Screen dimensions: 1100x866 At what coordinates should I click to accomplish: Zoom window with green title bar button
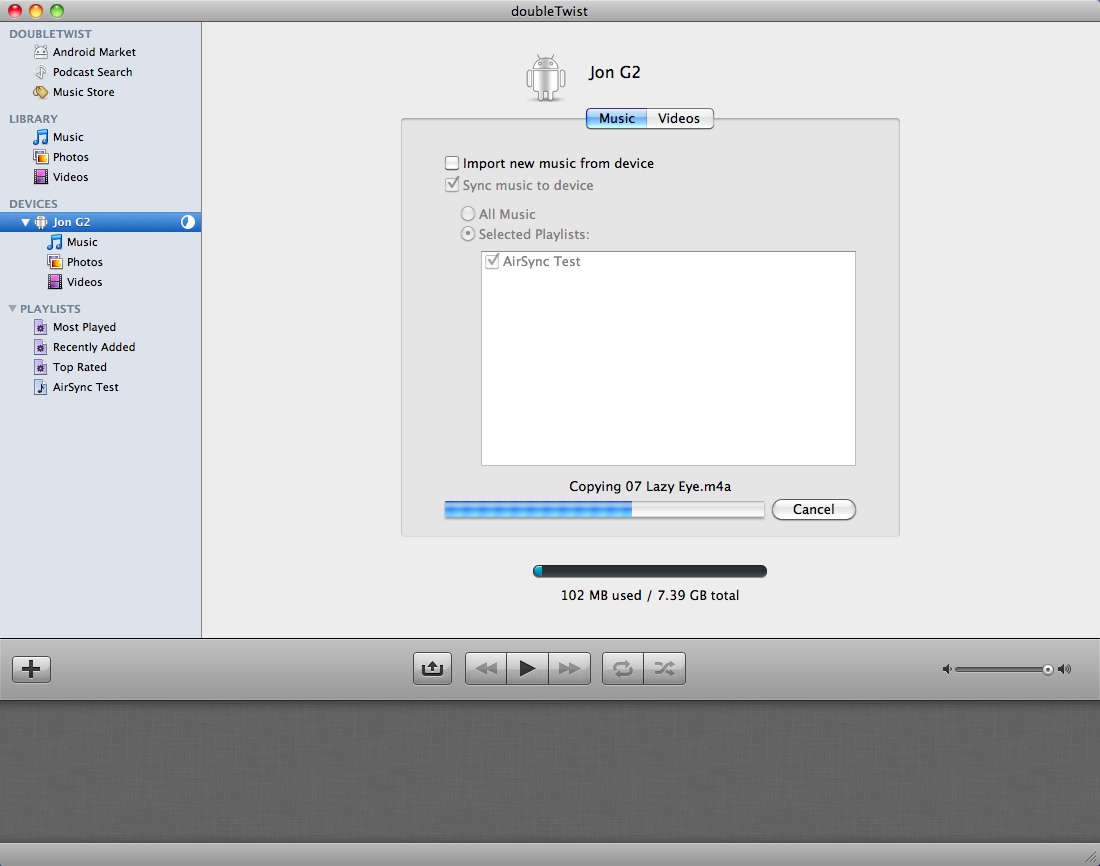57,11
